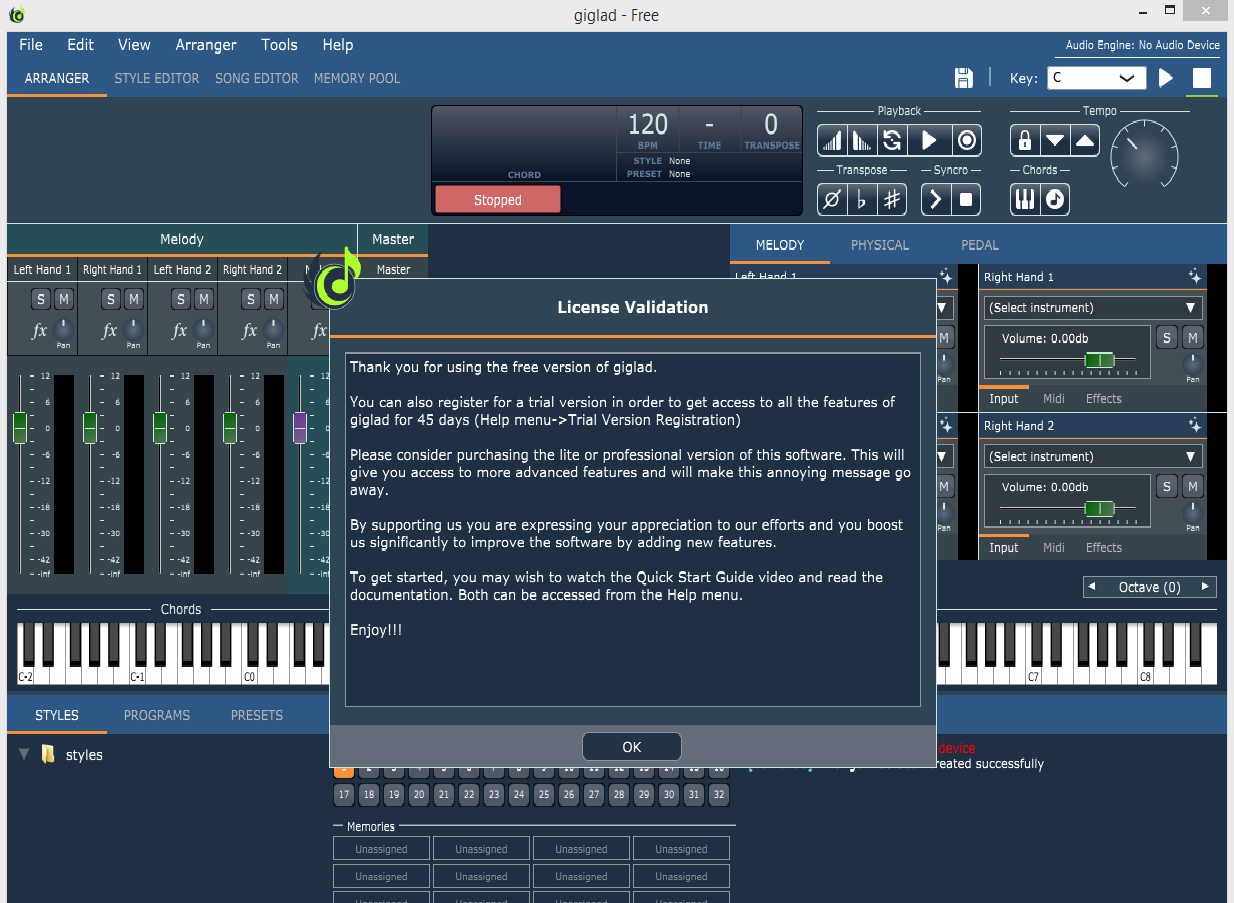Mute the Left Hand 1 mixer channel
This screenshot has width=1234, height=903.
64,299
